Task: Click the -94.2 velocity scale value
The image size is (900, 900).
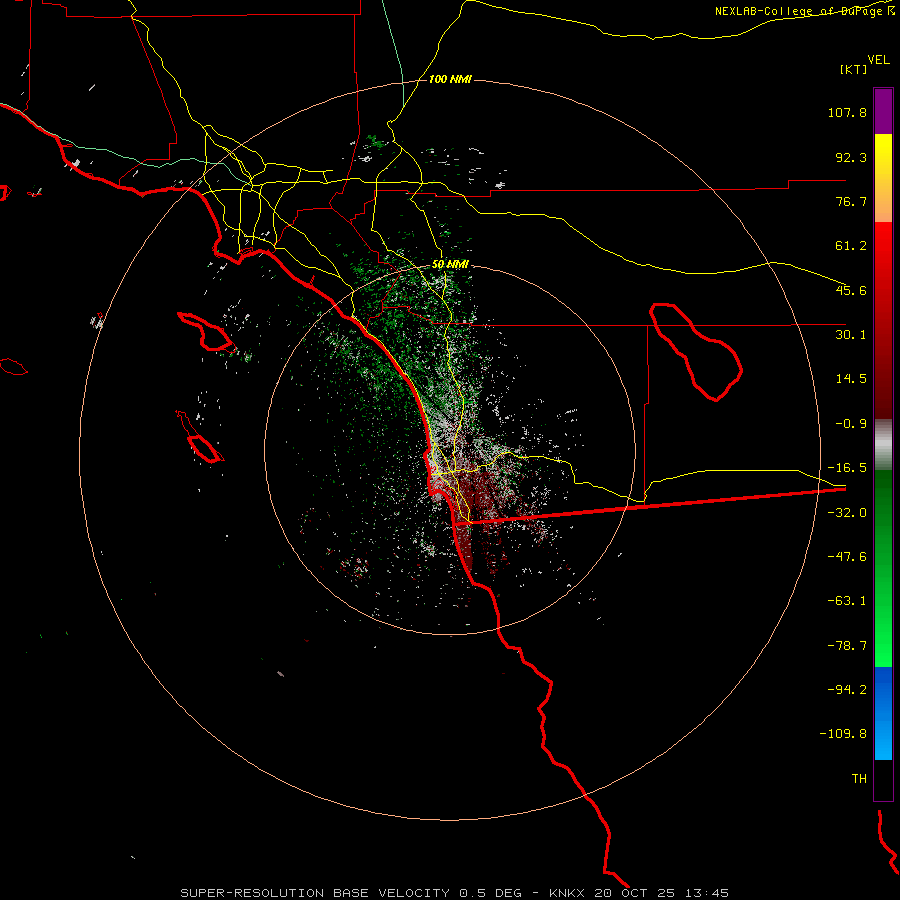Action: pos(847,689)
